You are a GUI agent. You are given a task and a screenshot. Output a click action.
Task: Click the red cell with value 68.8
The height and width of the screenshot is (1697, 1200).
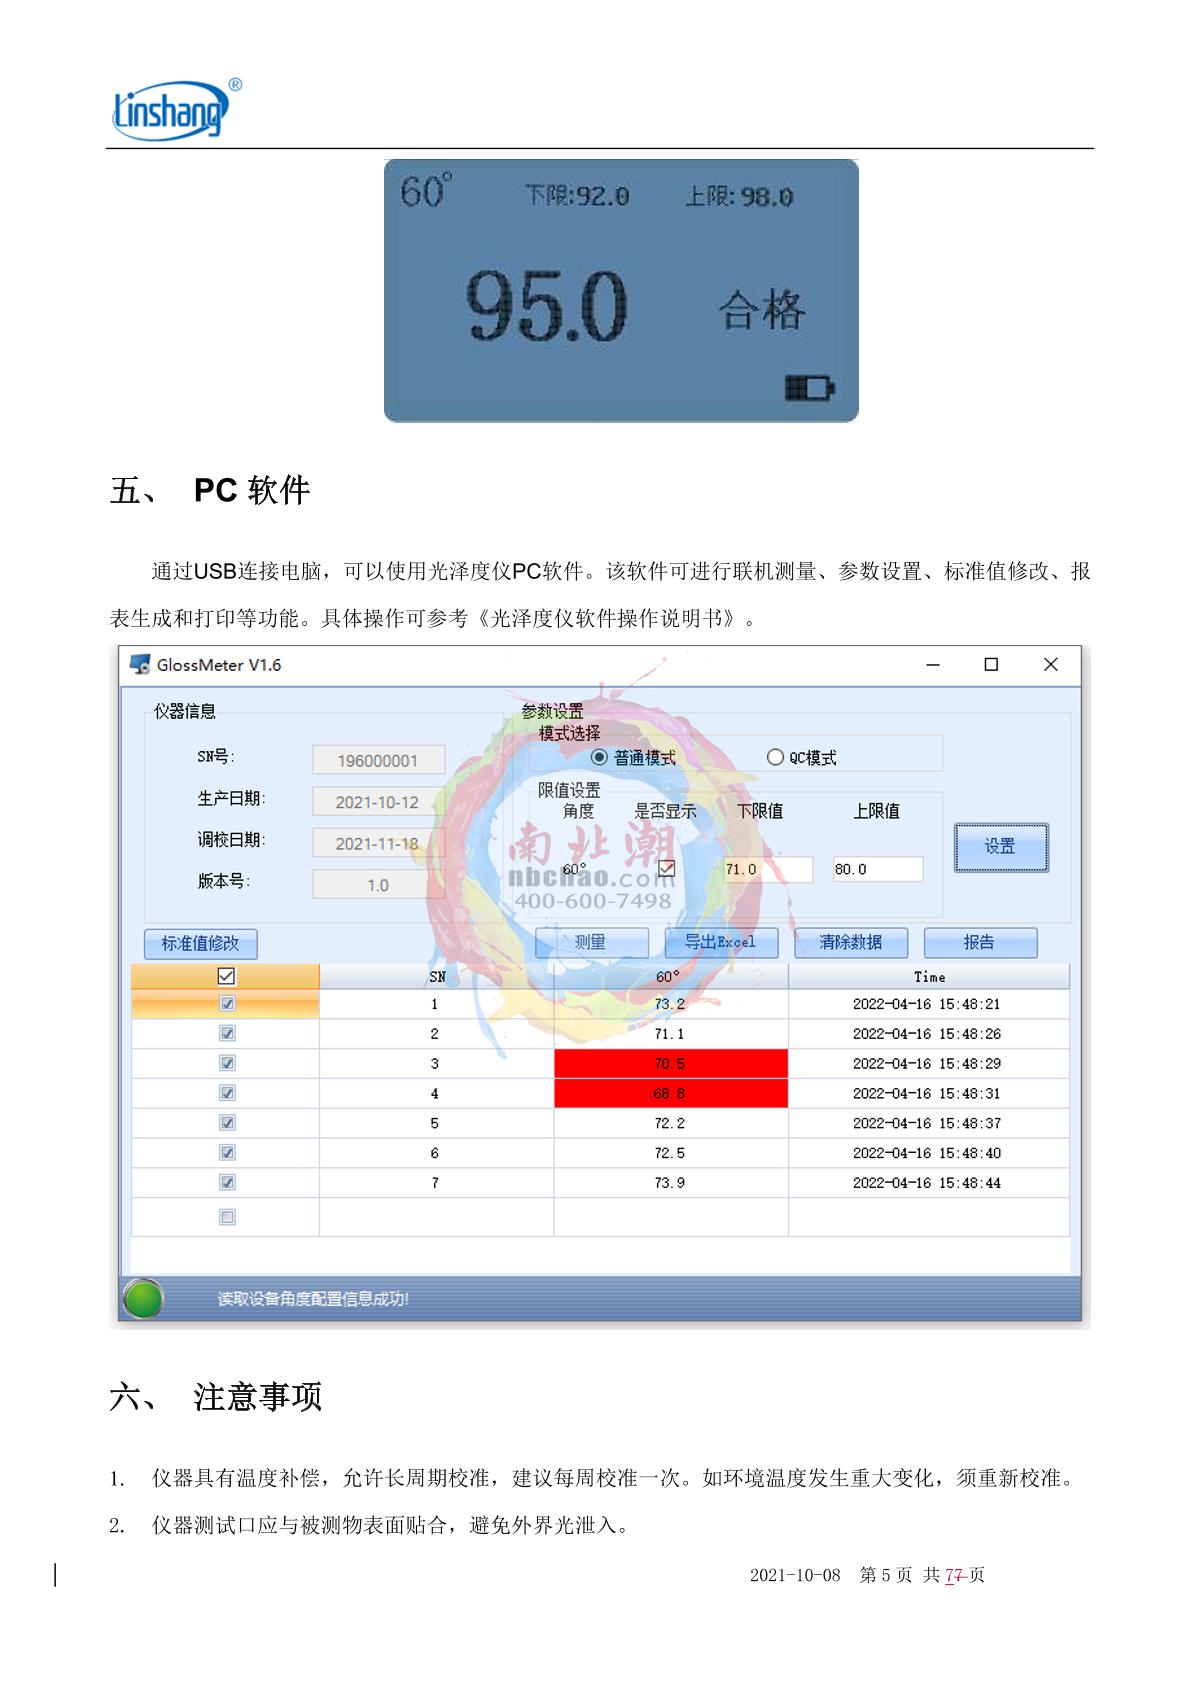671,1093
